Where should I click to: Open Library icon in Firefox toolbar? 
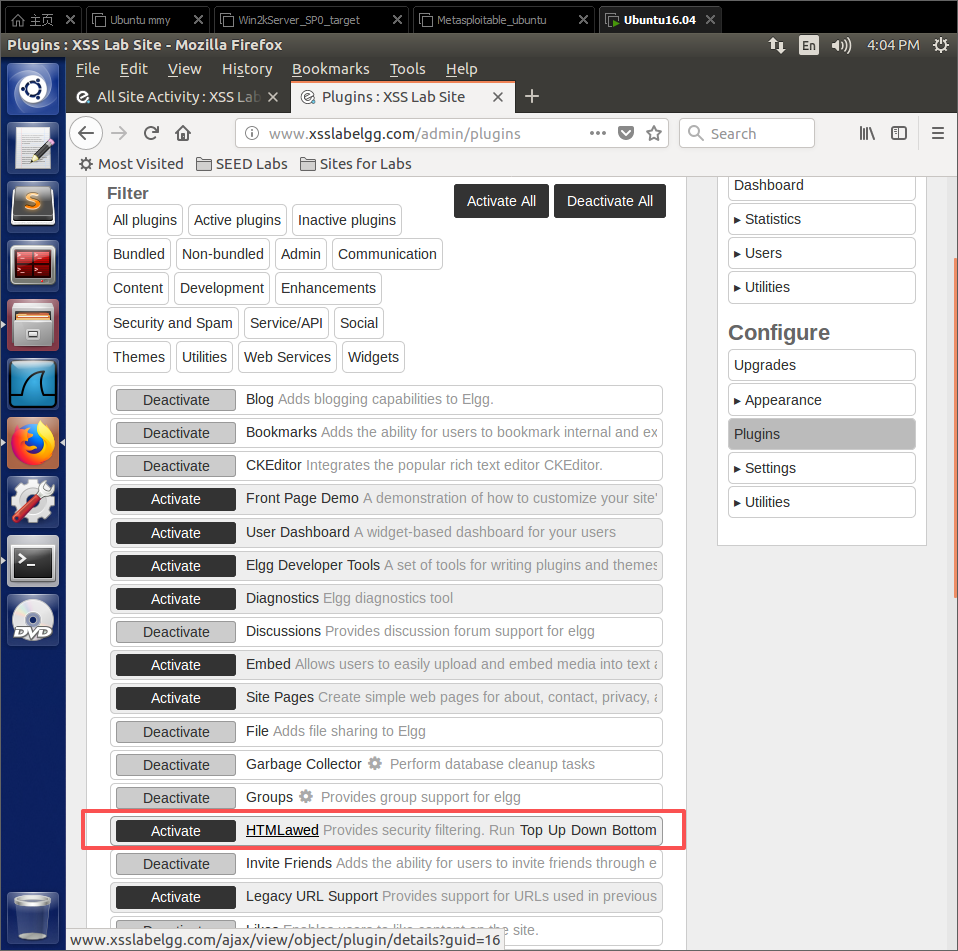(x=867, y=133)
